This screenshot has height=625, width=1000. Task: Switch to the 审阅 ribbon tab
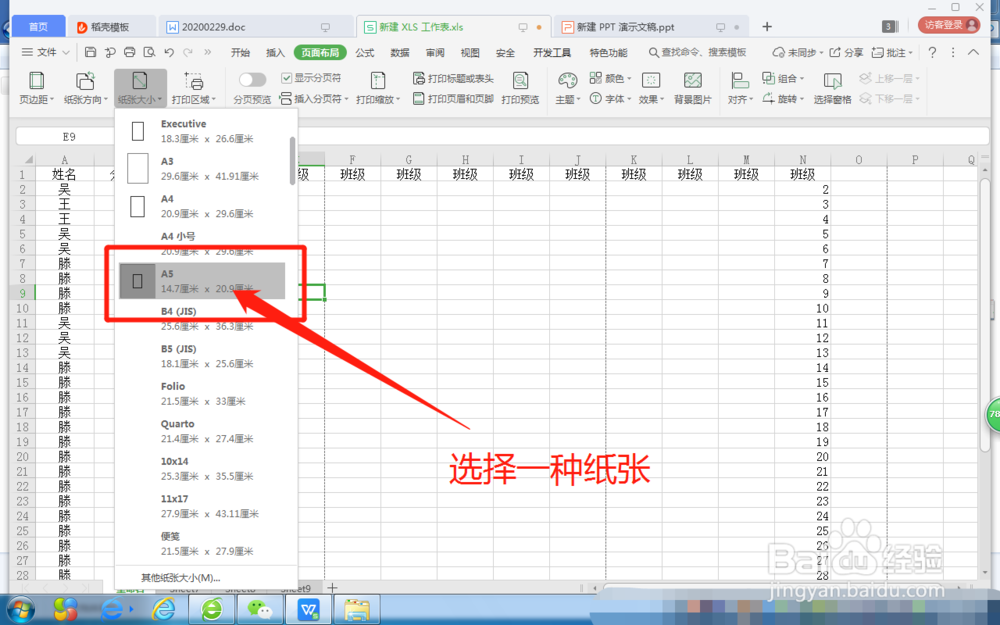pos(435,52)
